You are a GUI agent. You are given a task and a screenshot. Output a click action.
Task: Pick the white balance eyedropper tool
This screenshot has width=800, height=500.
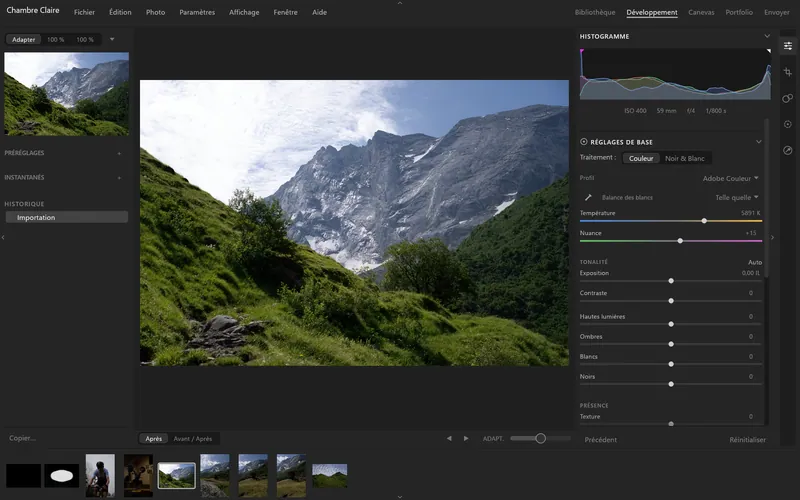pyautogui.click(x=588, y=197)
